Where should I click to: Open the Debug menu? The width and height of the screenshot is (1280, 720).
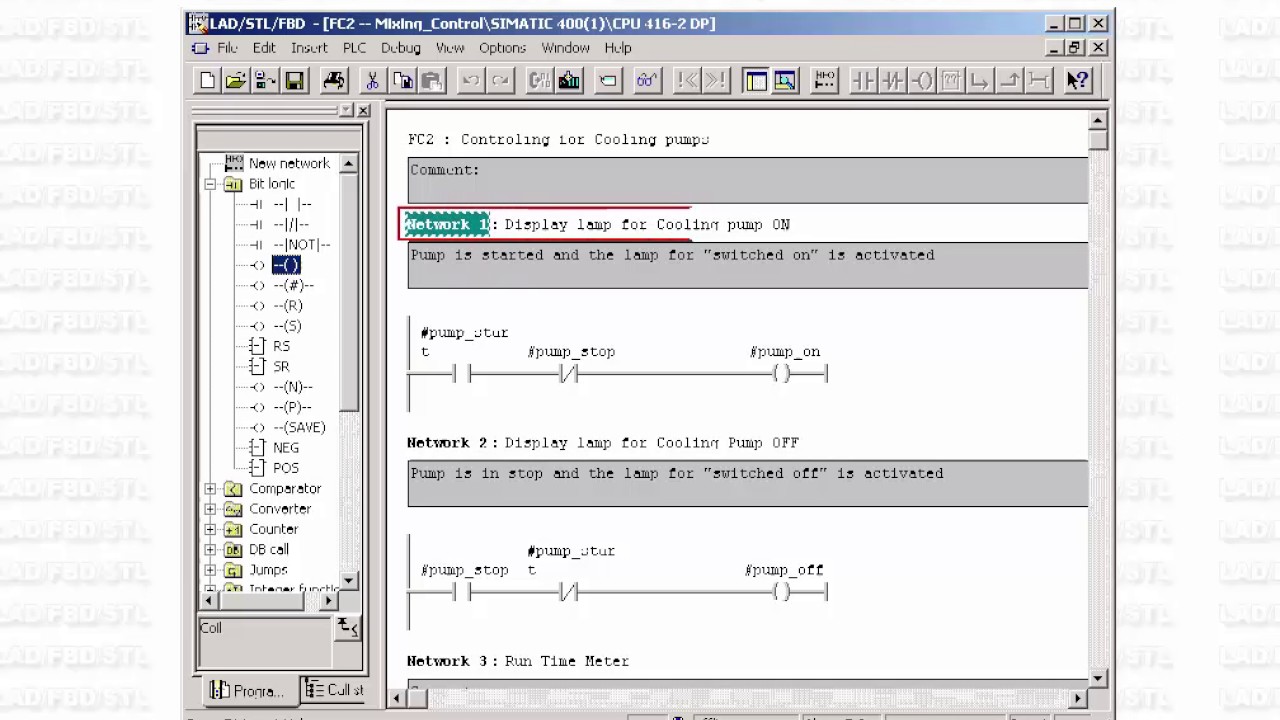(400, 48)
